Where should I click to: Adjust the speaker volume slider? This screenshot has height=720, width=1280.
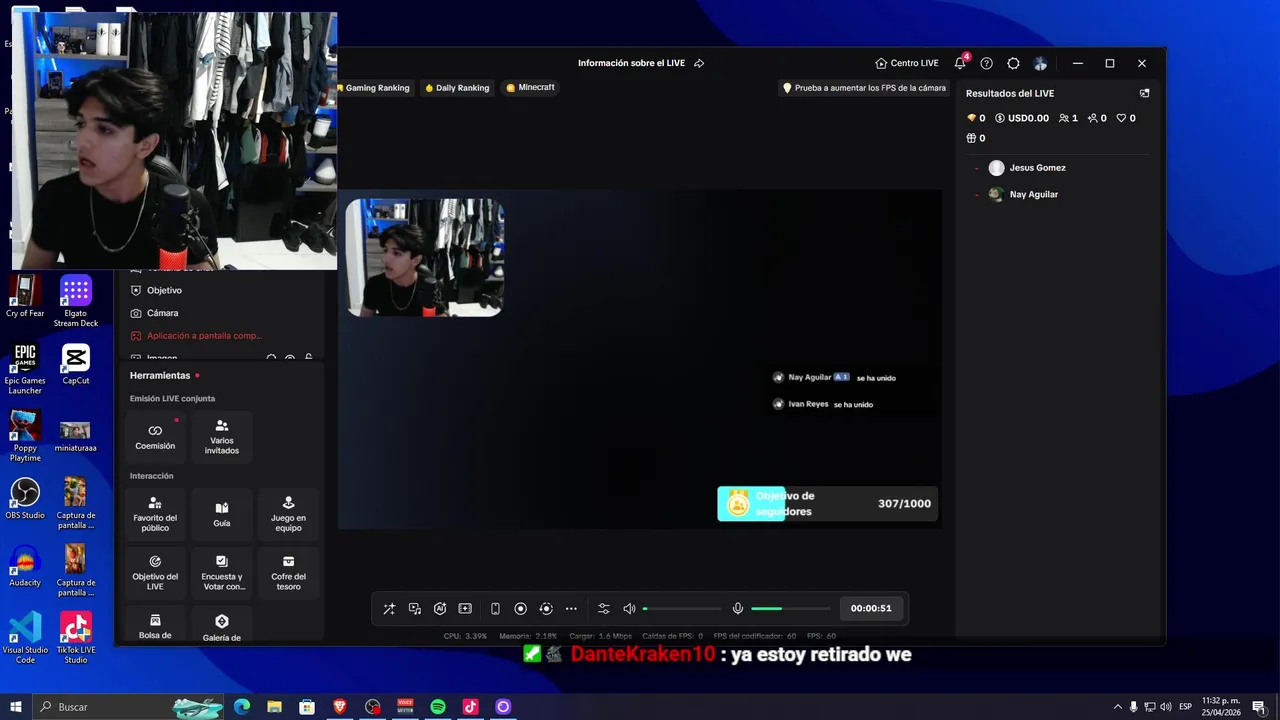(682, 608)
